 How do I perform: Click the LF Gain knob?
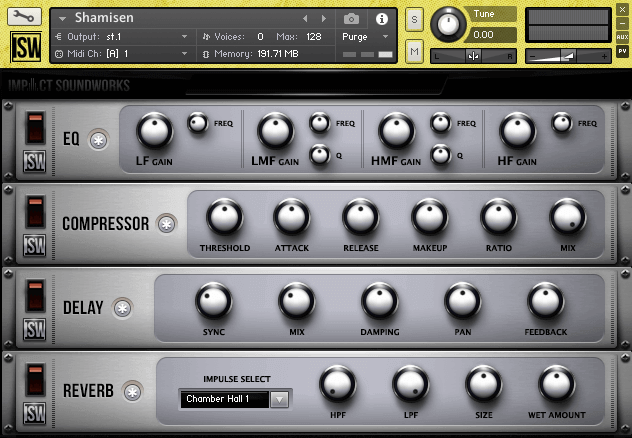[154, 131]
